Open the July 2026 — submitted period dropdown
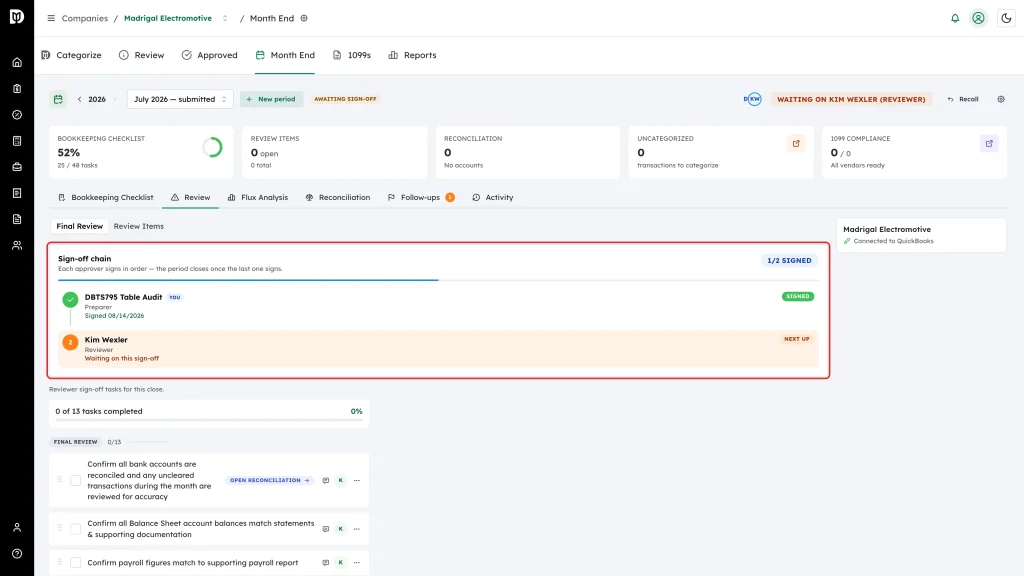The image size is (1024, 576). pos(180,99)
